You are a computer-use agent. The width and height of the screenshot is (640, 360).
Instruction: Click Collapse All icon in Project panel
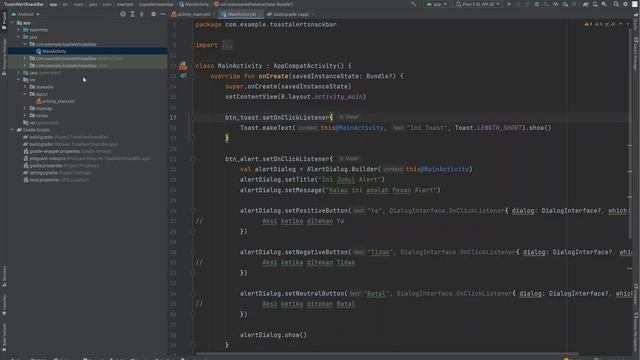142,14
